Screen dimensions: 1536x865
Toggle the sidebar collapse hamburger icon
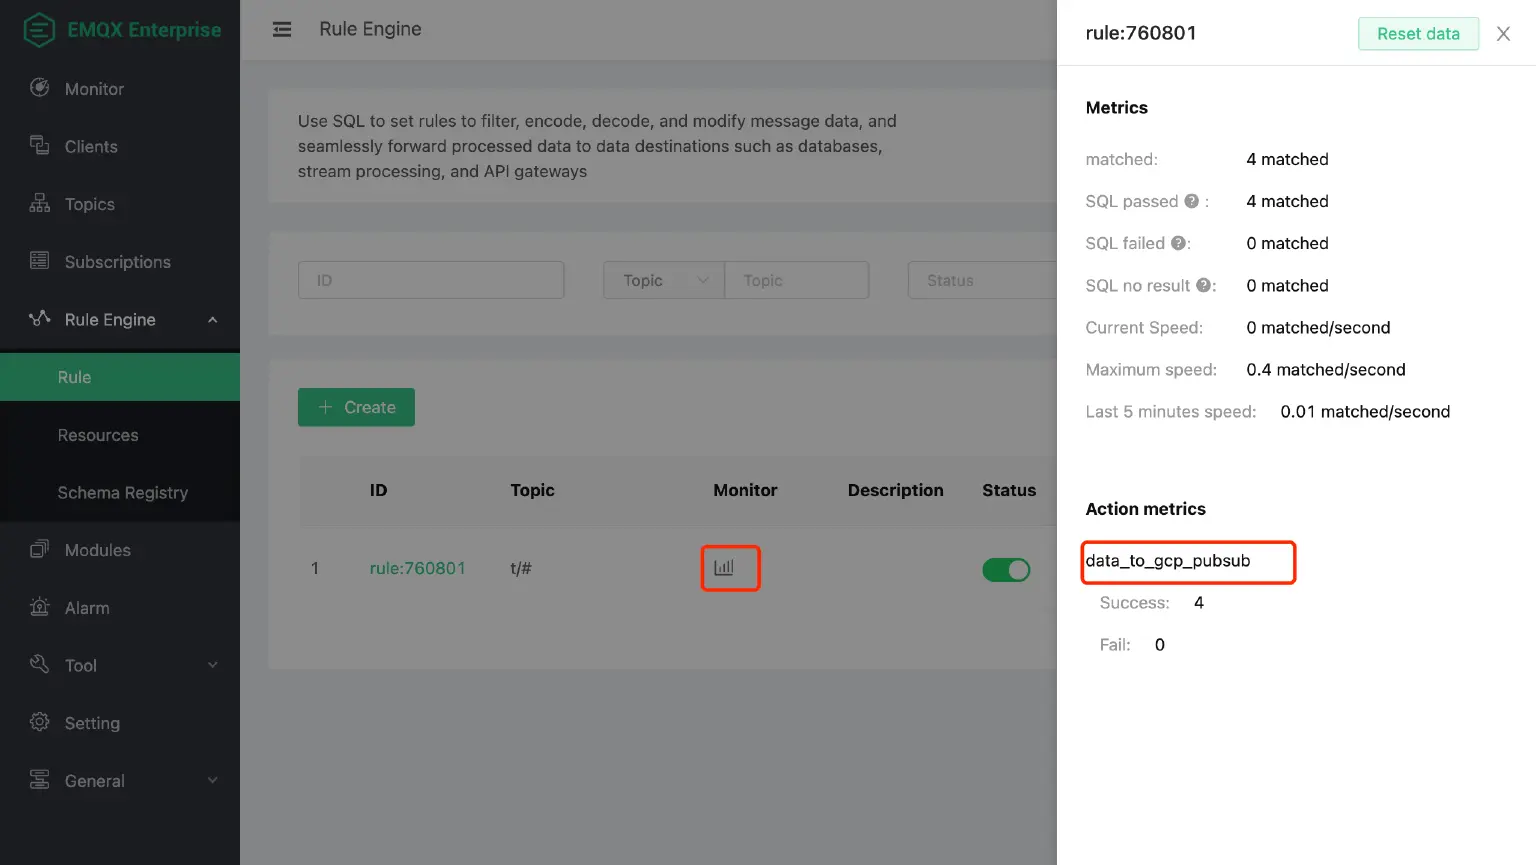282,30
